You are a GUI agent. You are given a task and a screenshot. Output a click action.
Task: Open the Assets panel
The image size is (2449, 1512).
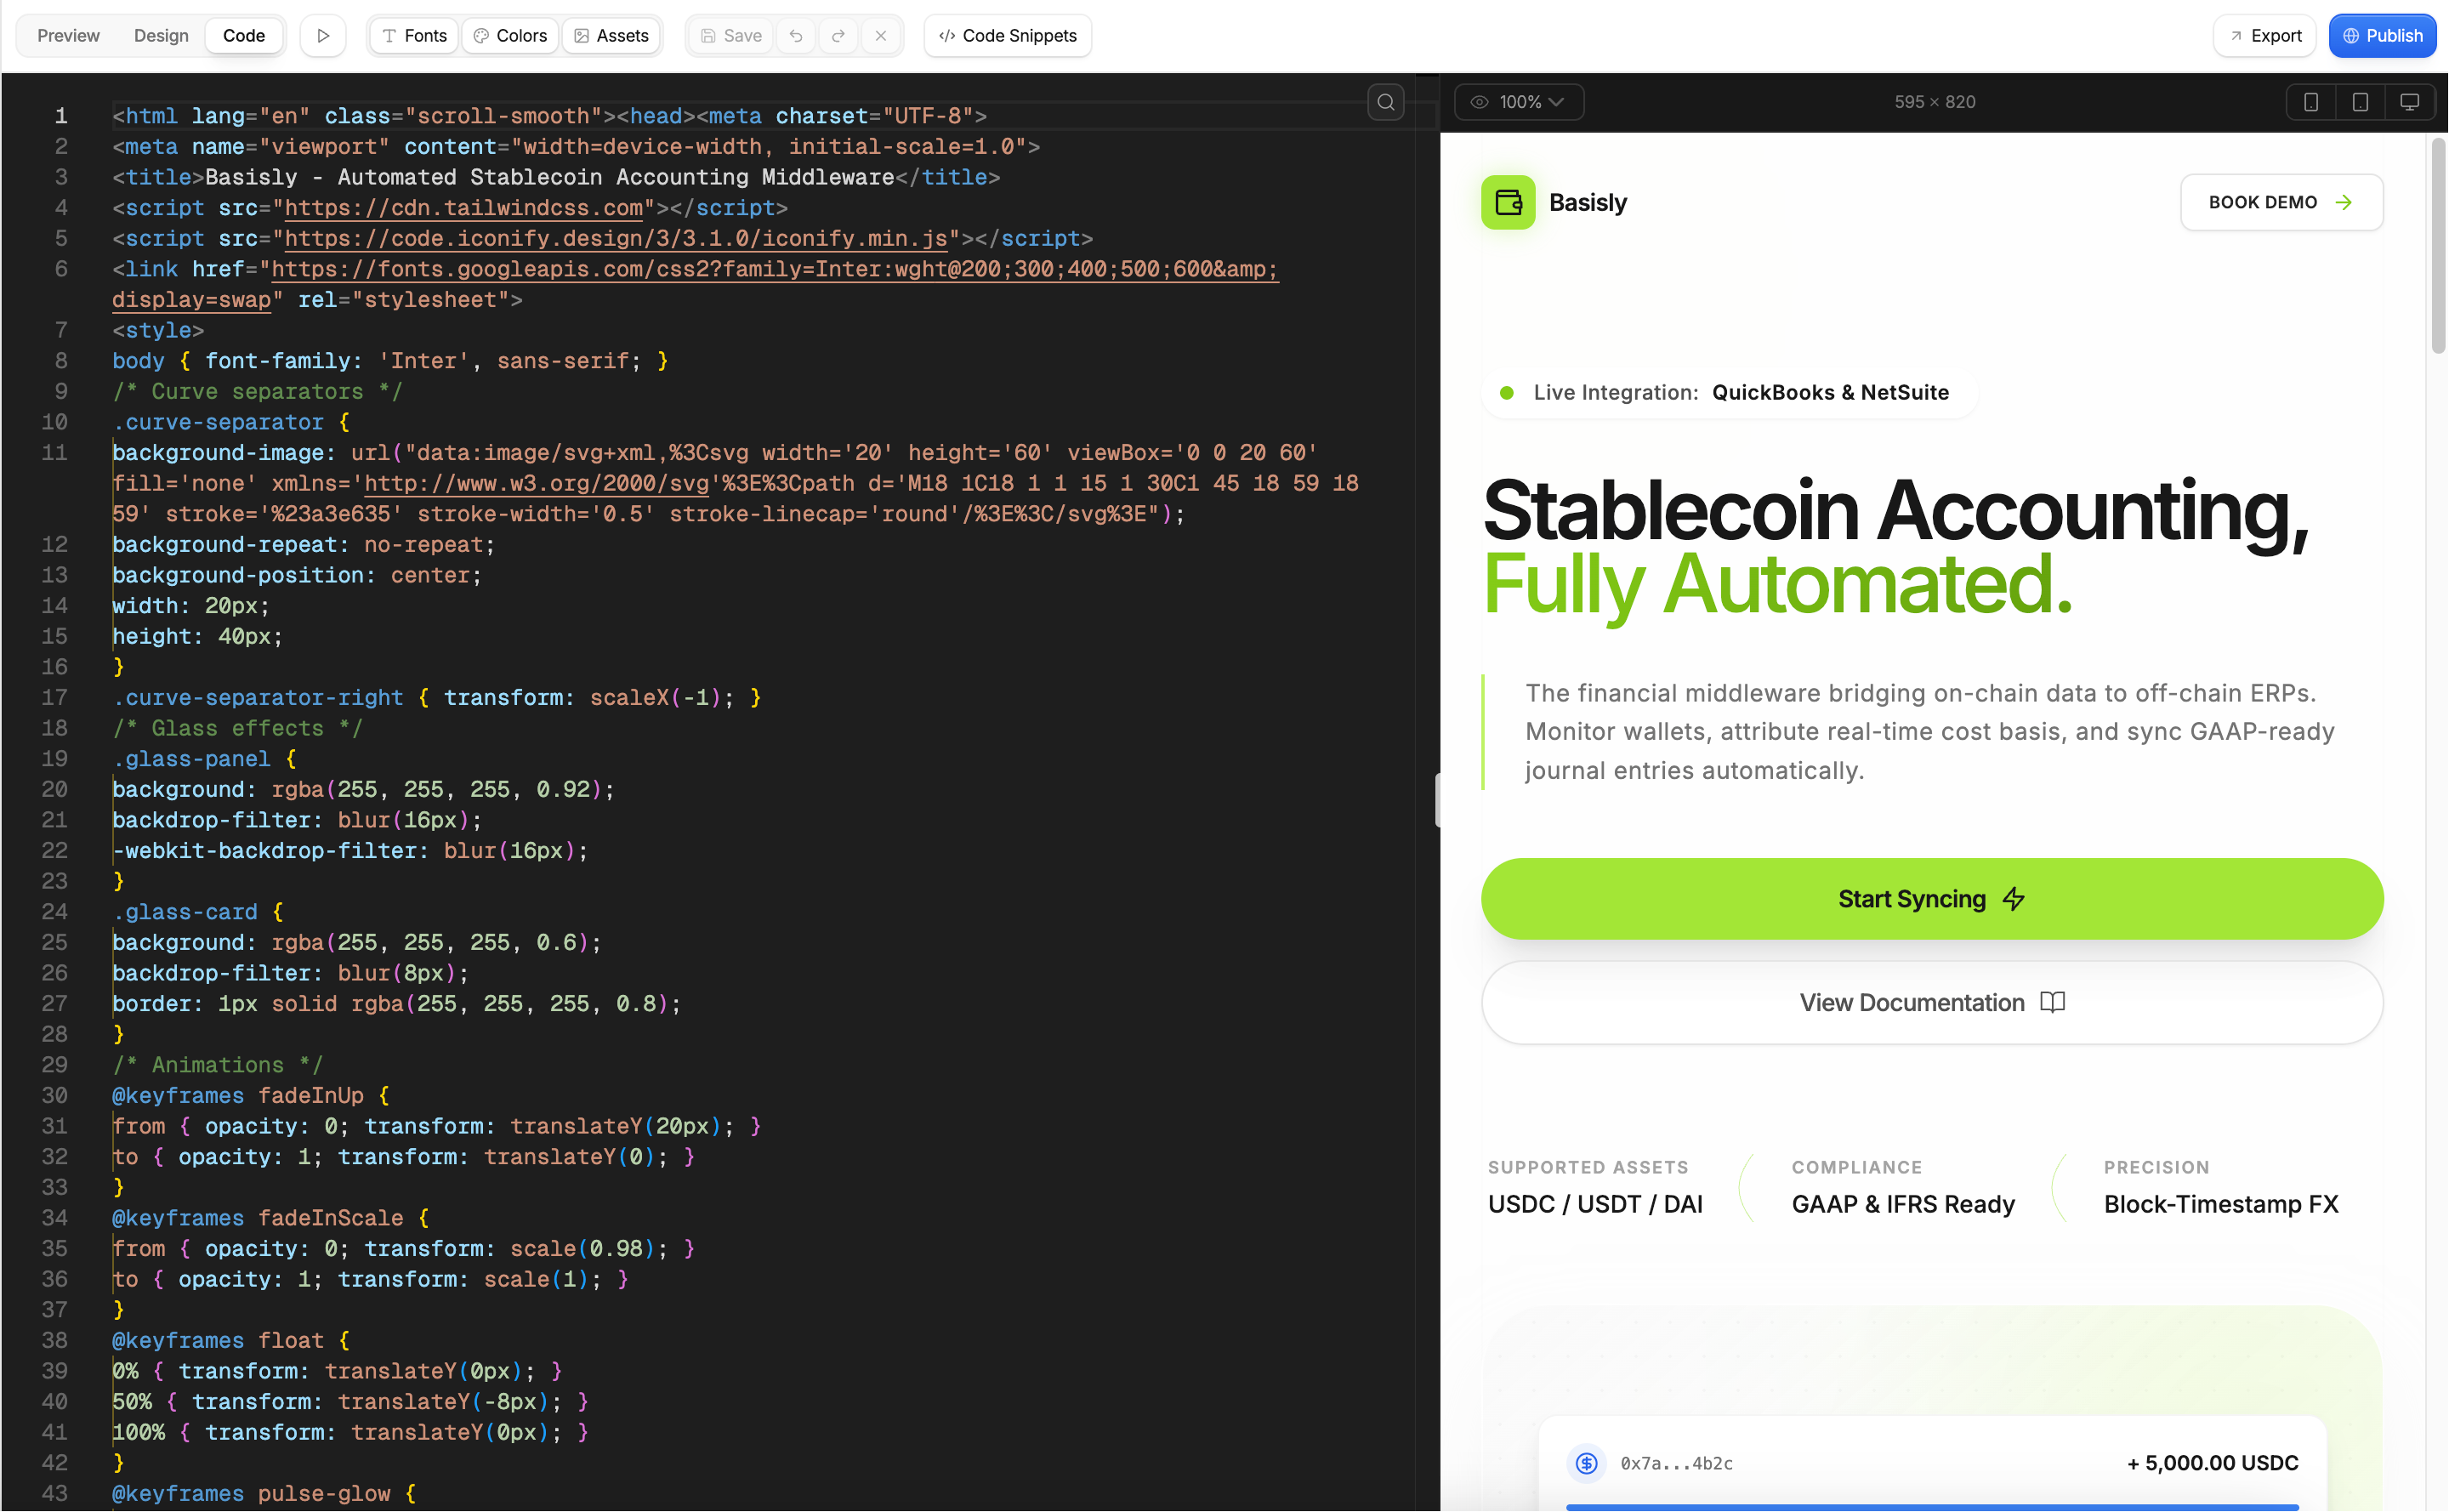(x=611, y=36)
